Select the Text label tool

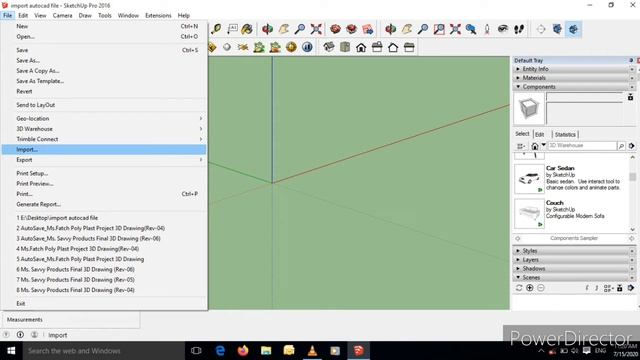pos(232,29)
